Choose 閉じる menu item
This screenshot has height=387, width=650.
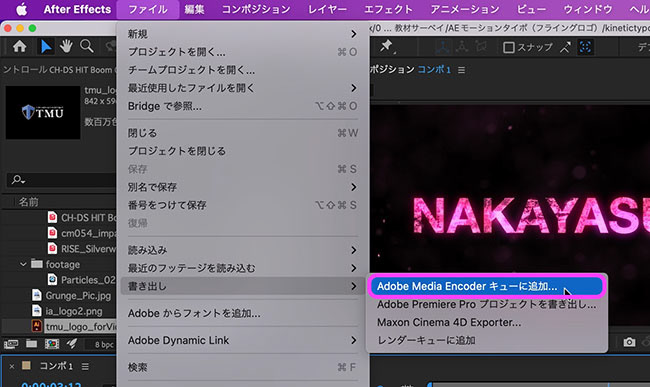point(243,133)
